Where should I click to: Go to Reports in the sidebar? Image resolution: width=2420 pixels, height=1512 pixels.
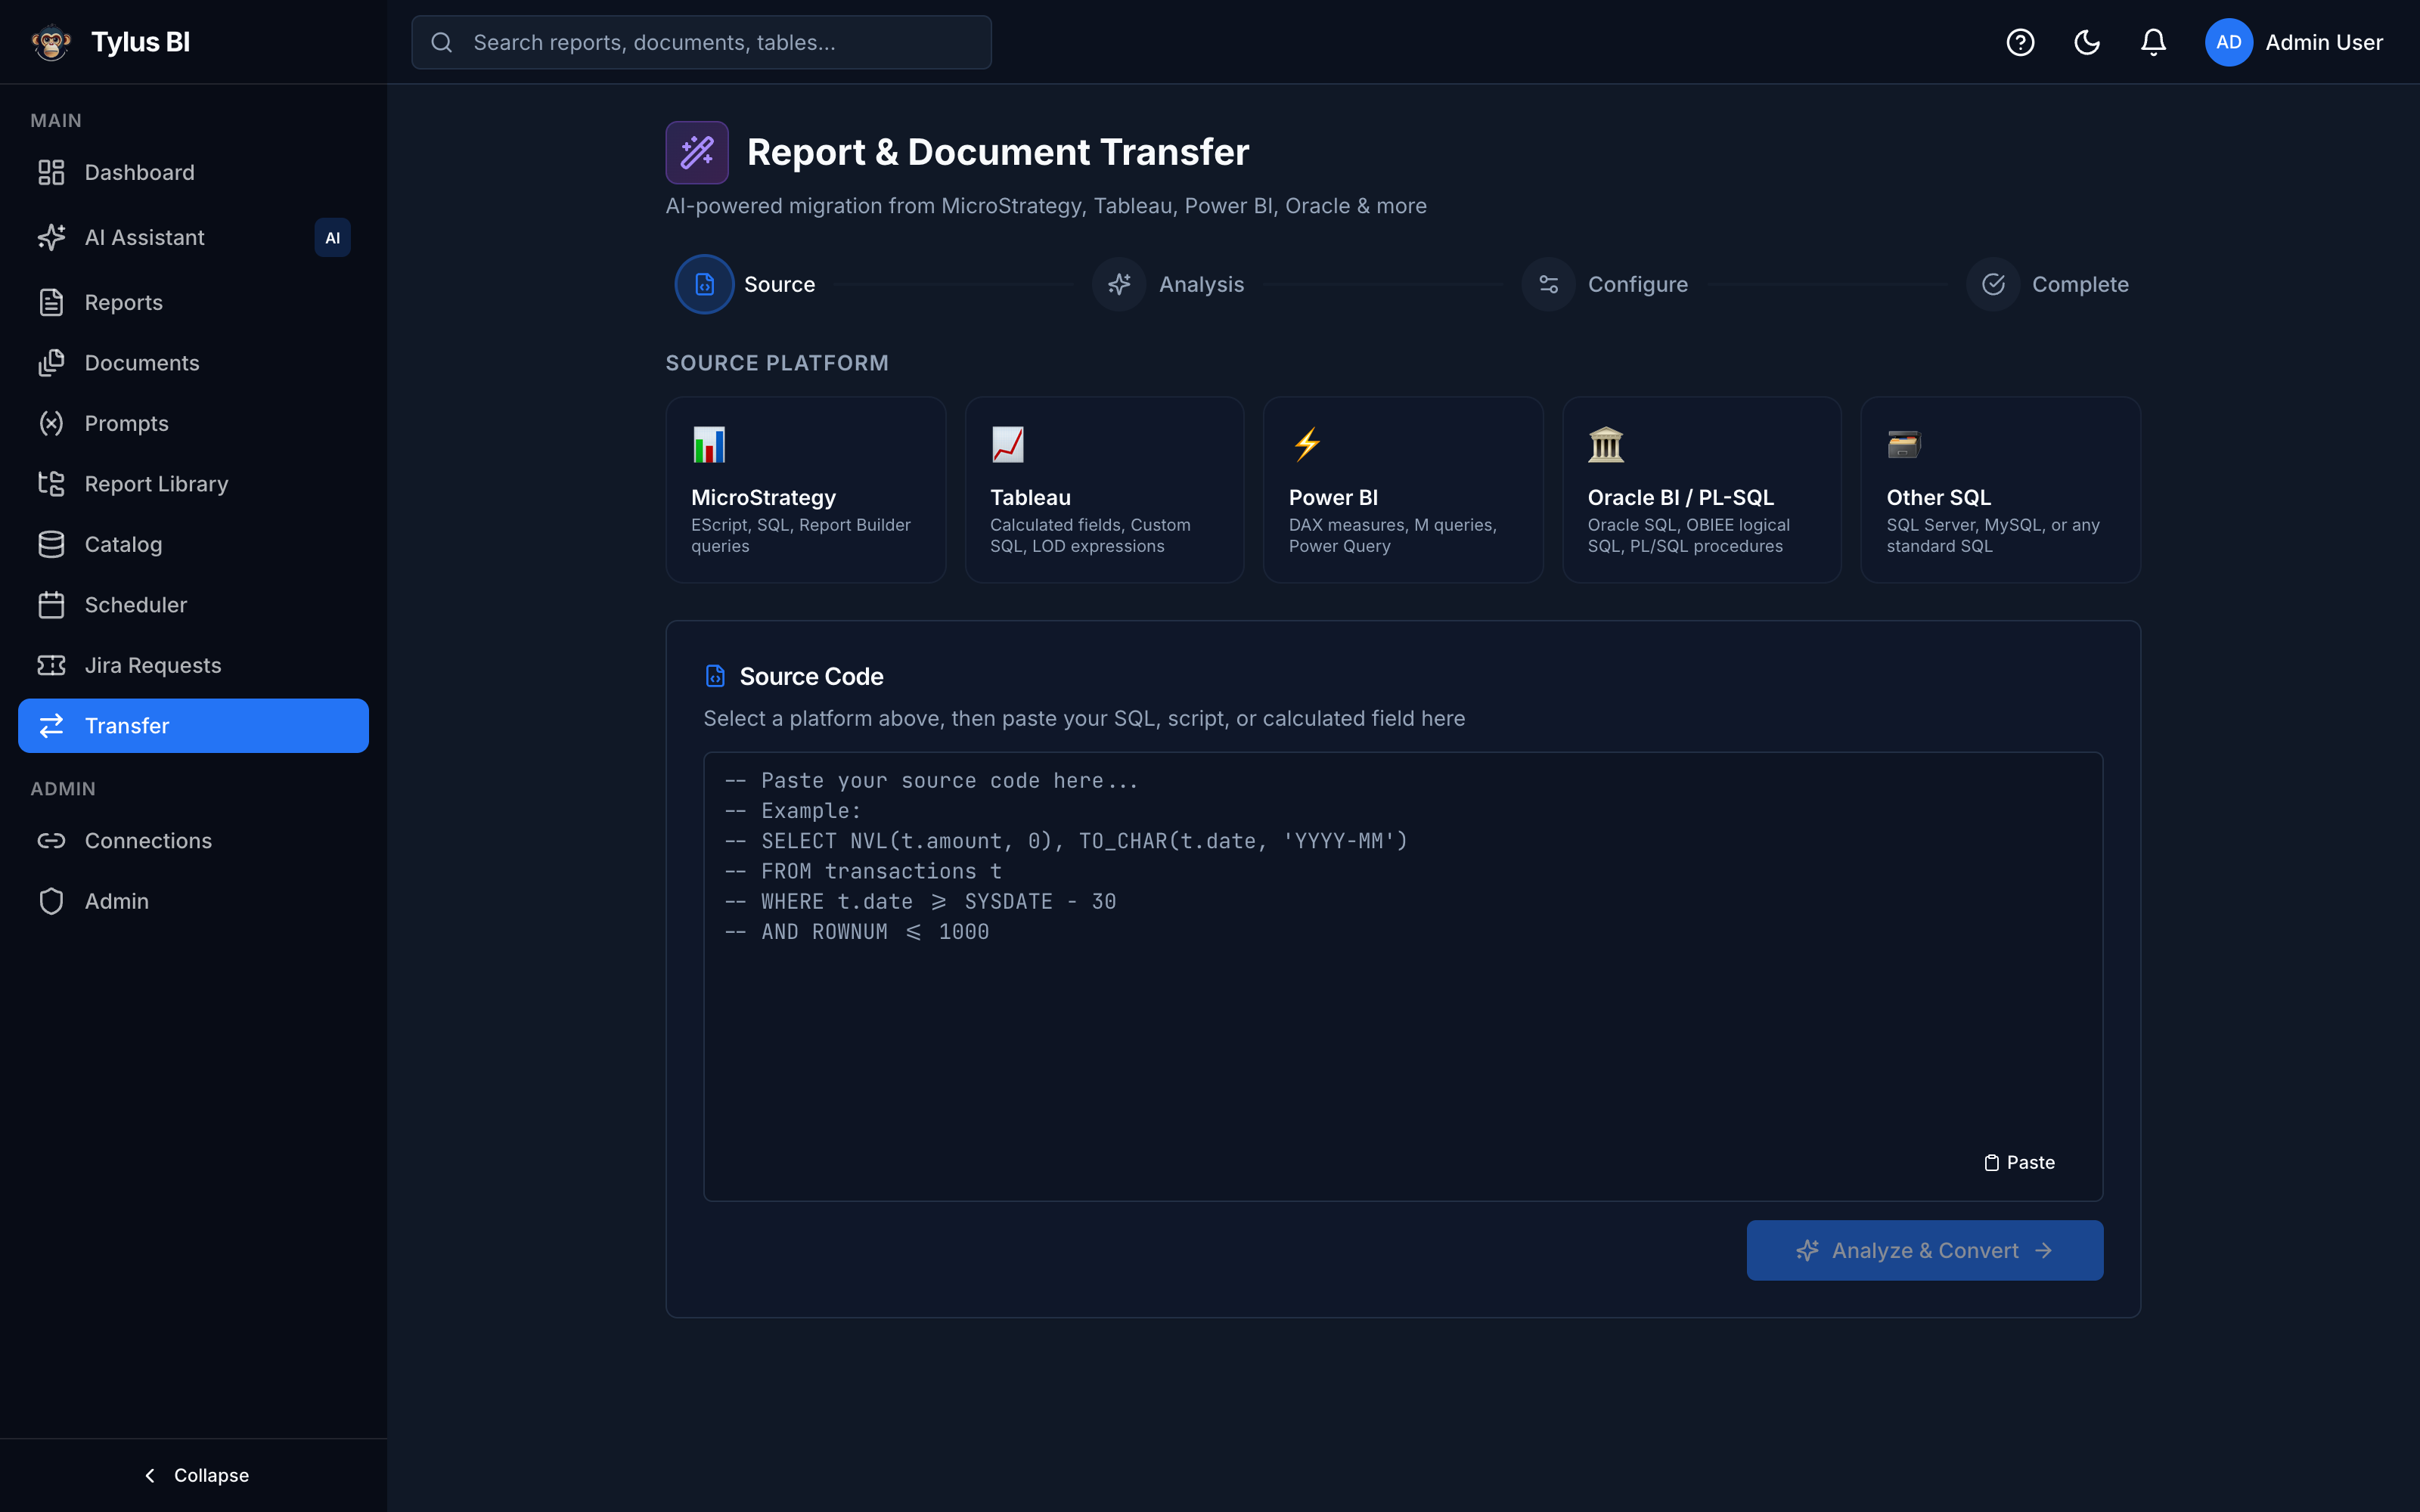click(x=193, y=302)
